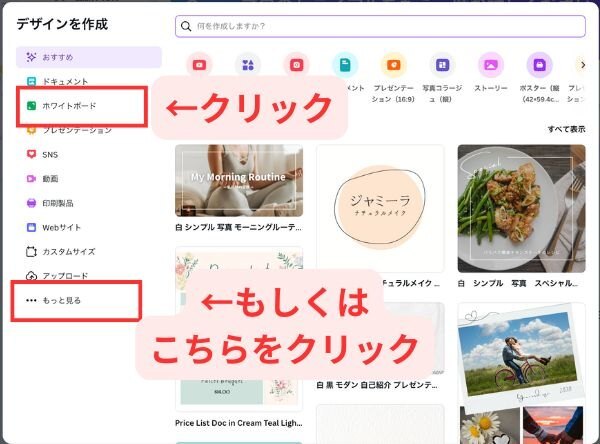This screenshot has height=444, width=600.
Task: Click the red play-button design type icon
Action: (199, 65)
